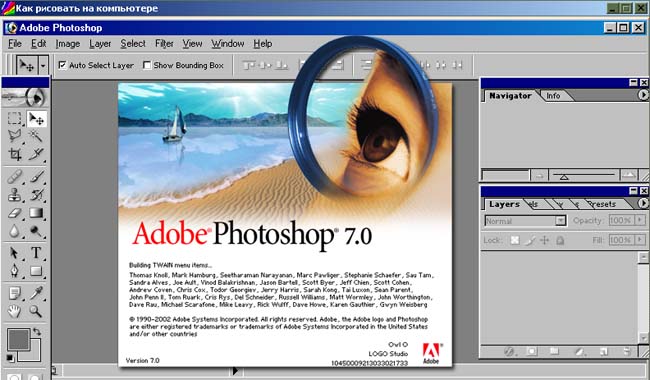Swap foreground and background colors arrow
The image size is (650, 380).
click(x=37, y=332)
